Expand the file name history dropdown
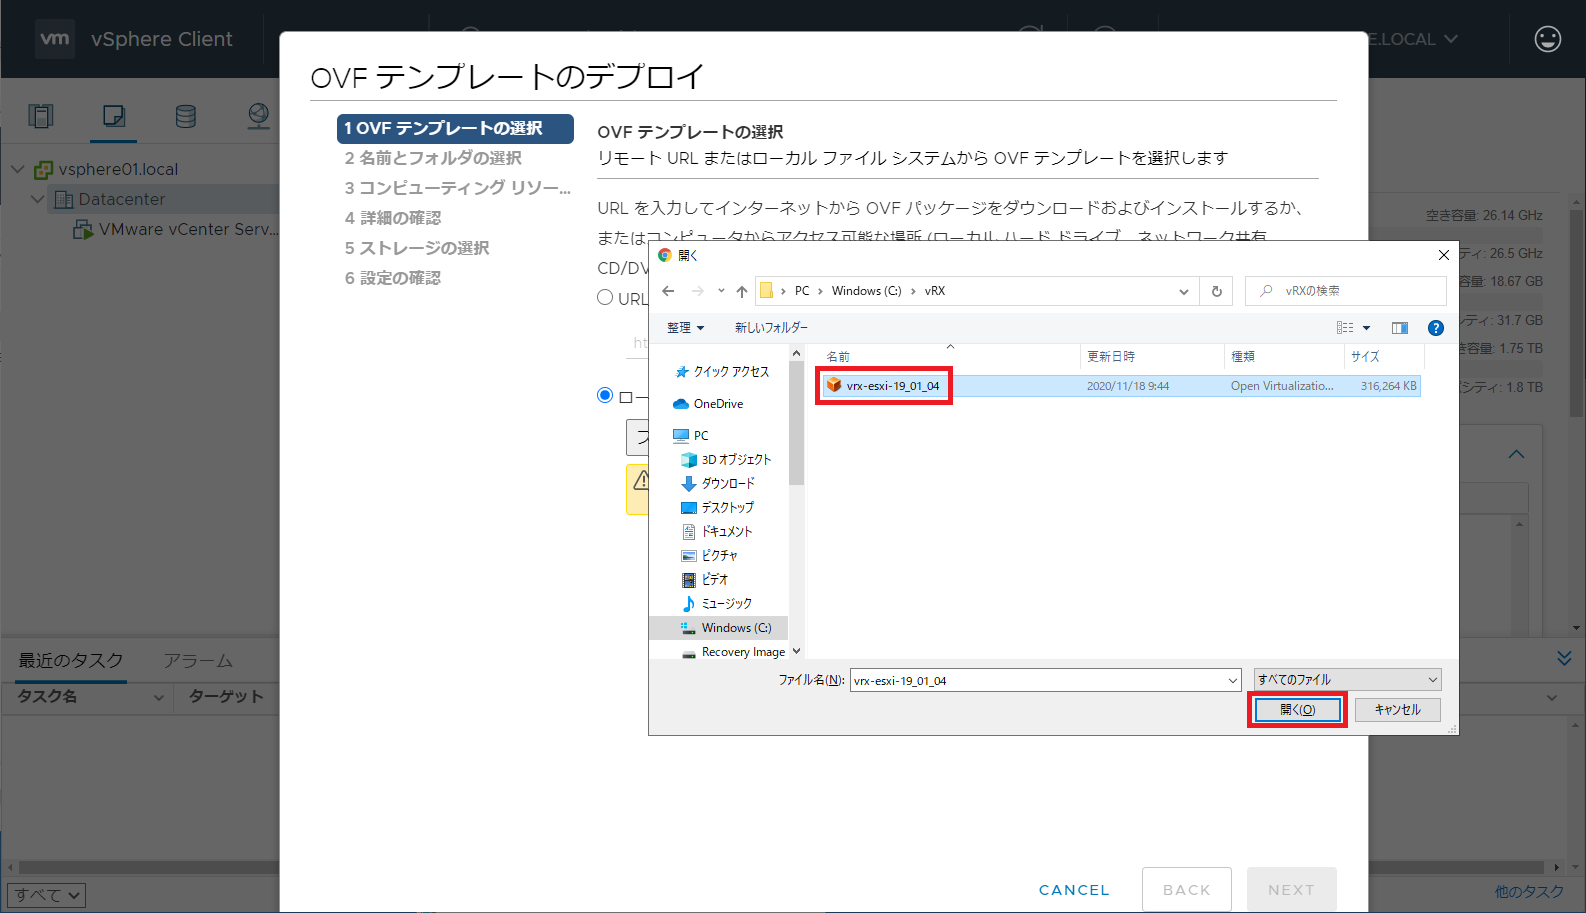This screenshot has height=913, width=1586. tap(1232, 681)
